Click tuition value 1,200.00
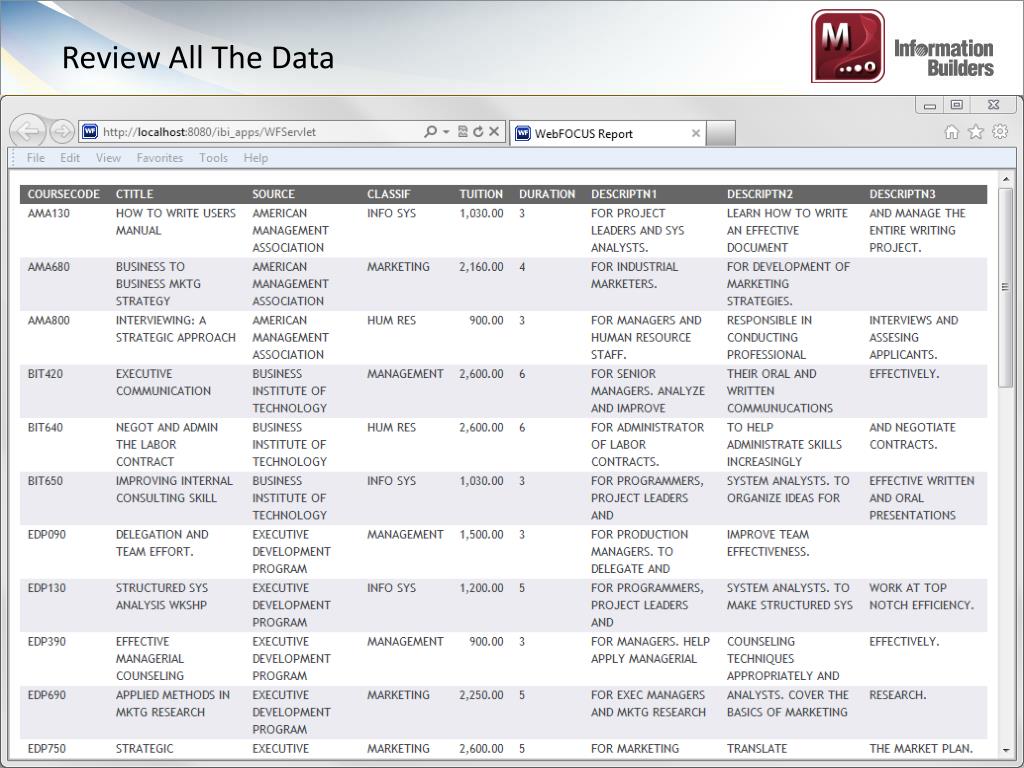 click(481, 588)
